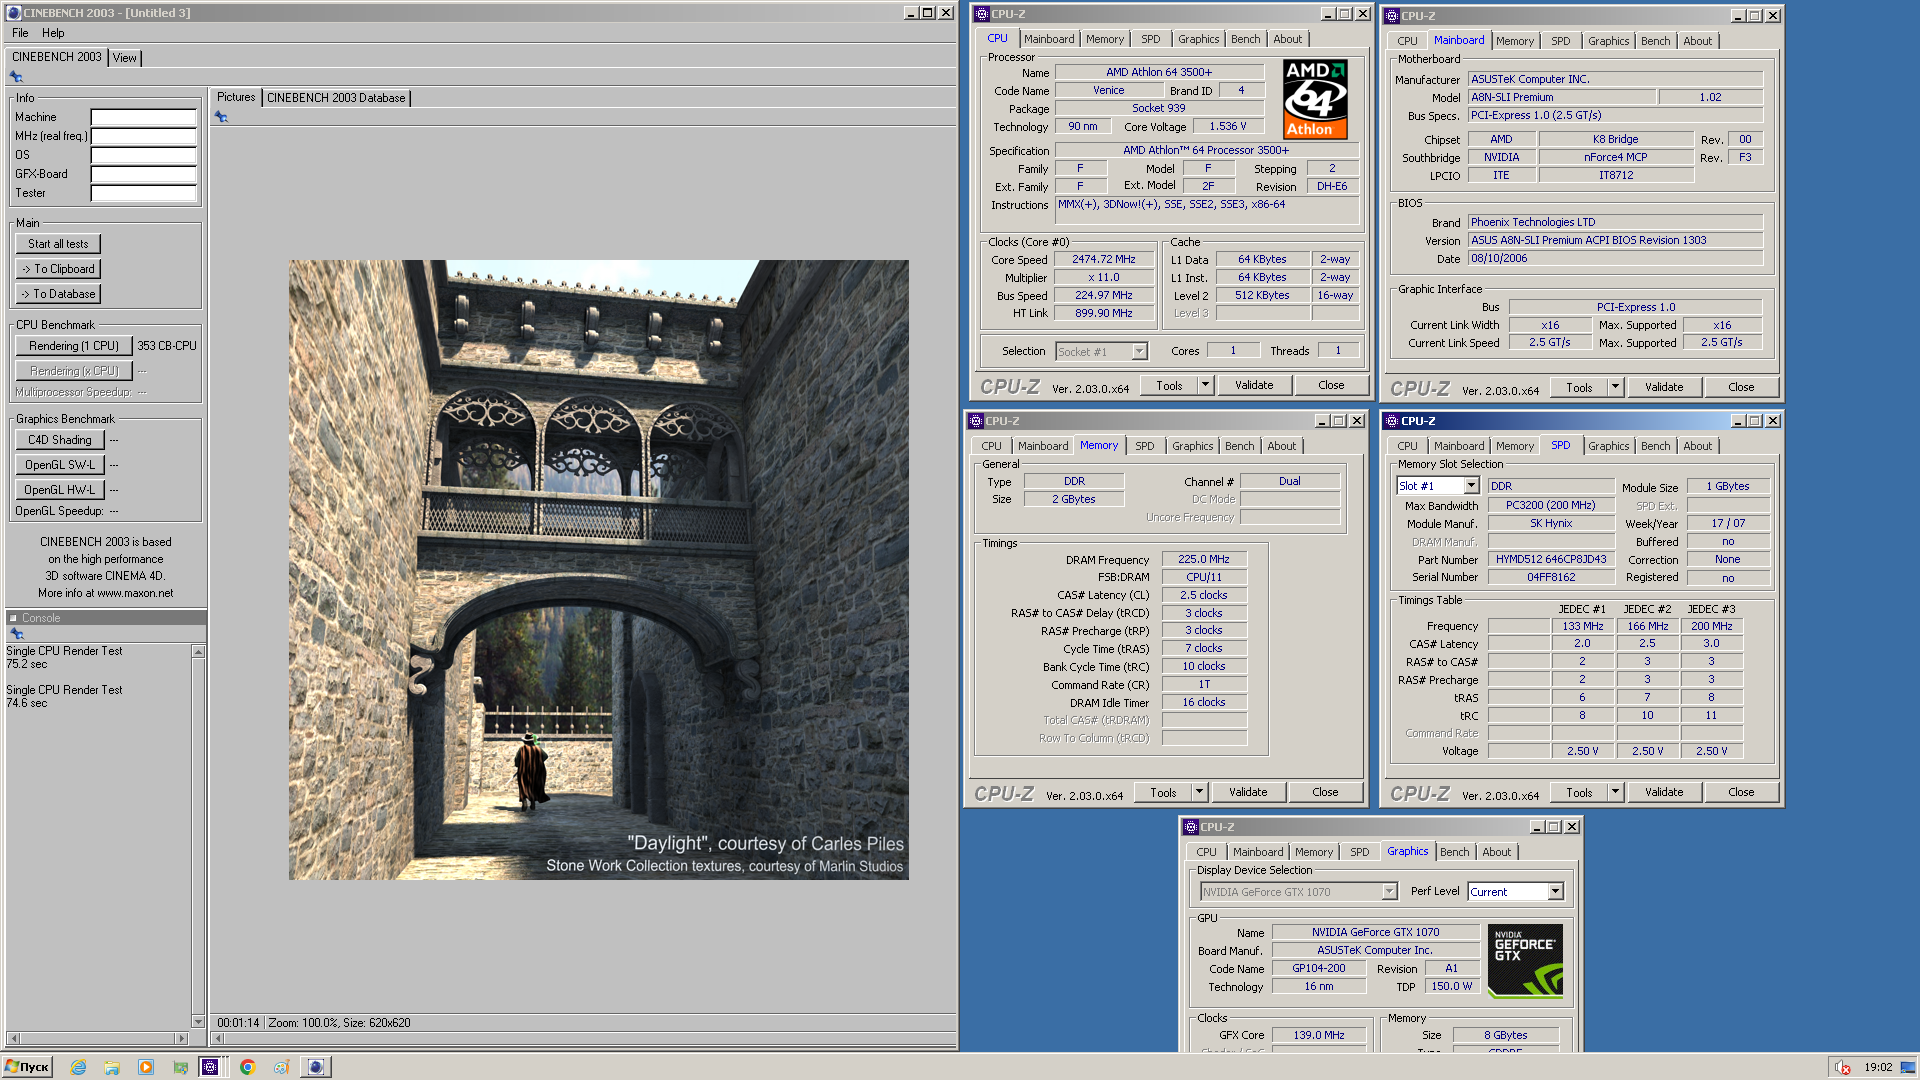Click the pin icon under the Pictures tab
The image size is (1920, 1080).
(221, 117)
